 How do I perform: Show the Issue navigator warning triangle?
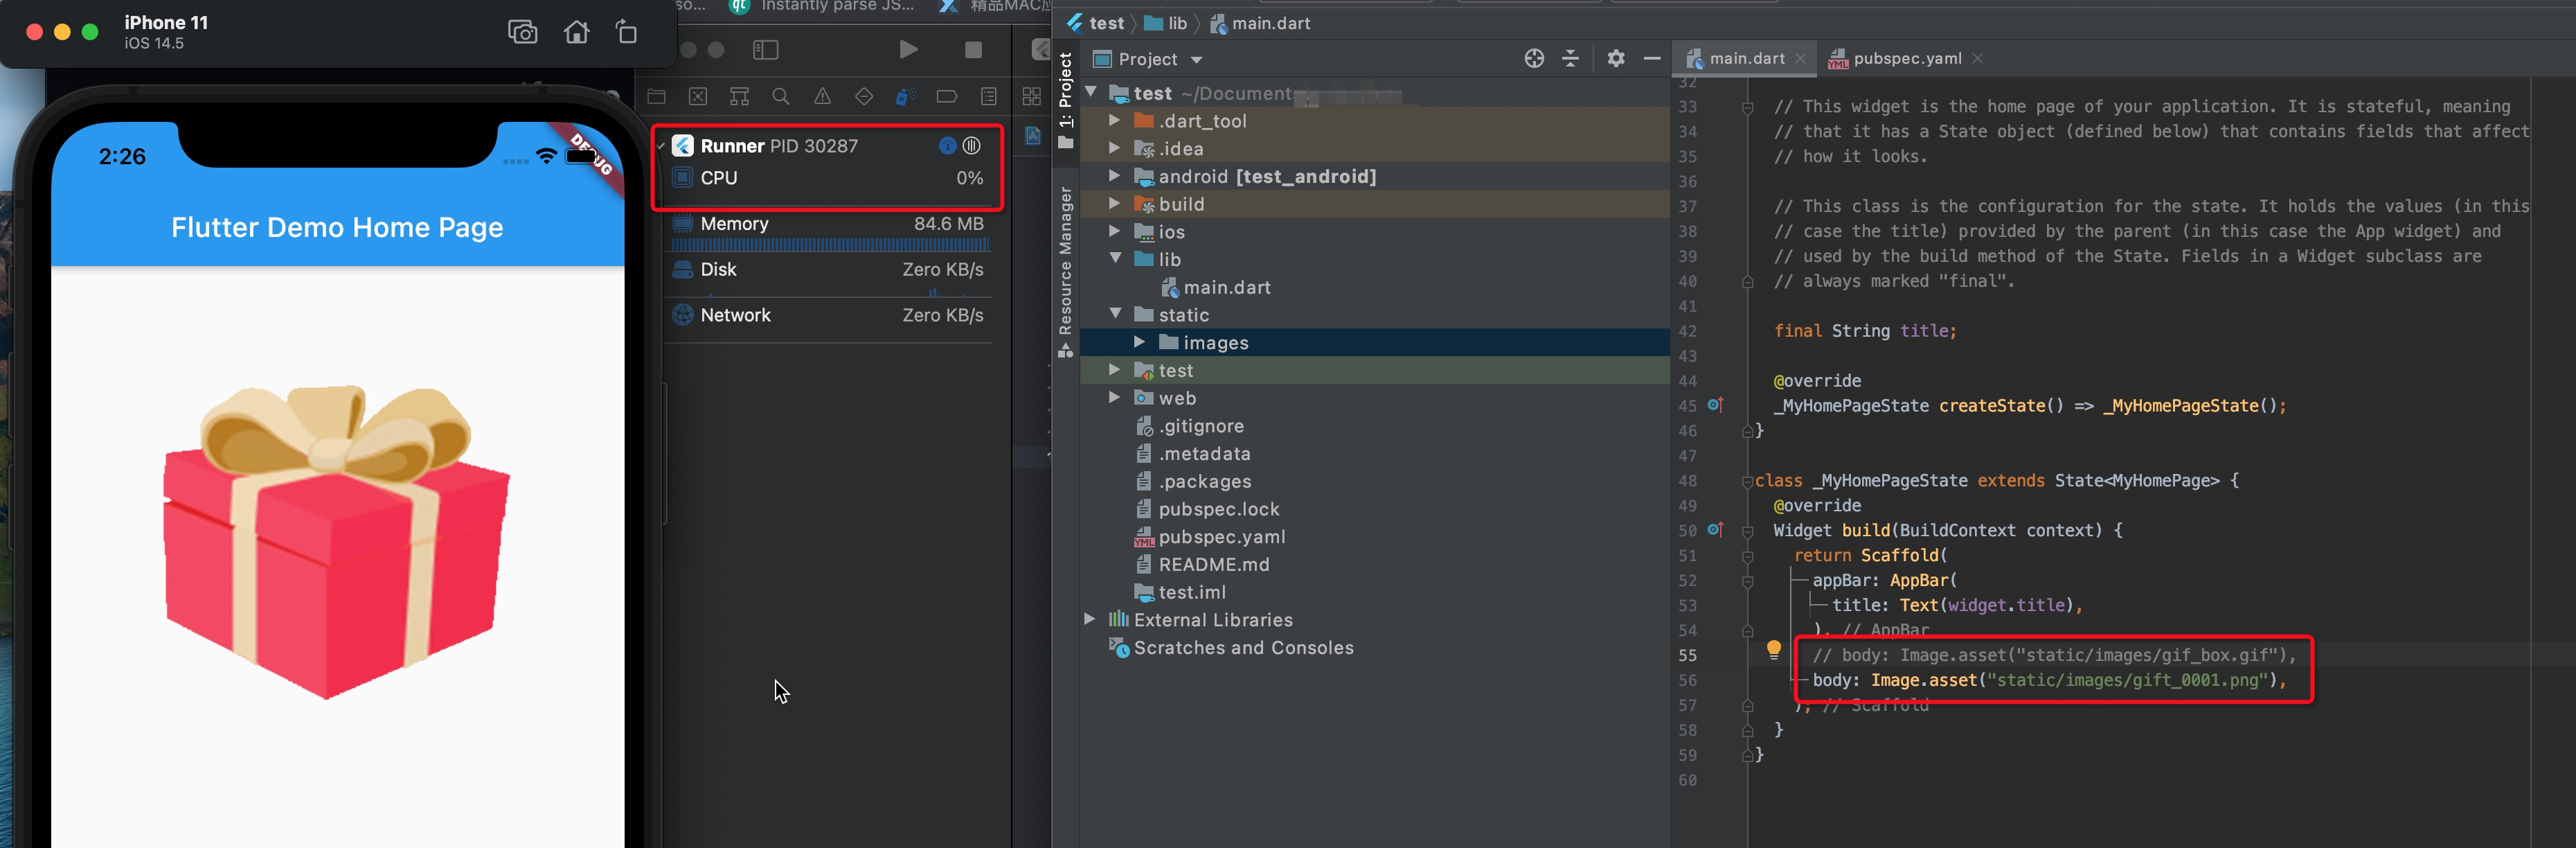[821, 96]
